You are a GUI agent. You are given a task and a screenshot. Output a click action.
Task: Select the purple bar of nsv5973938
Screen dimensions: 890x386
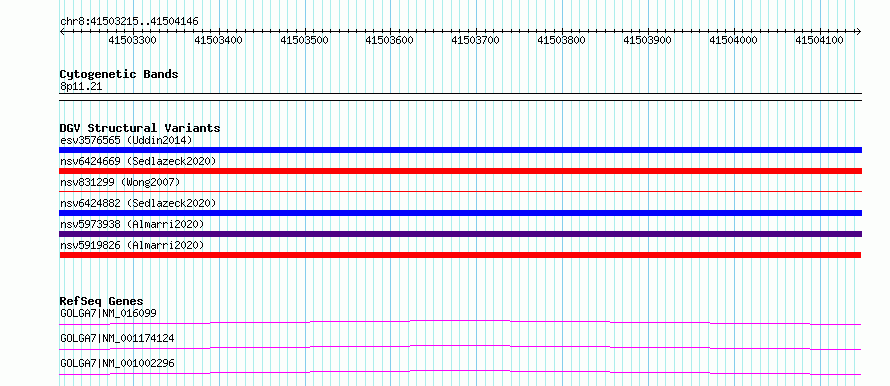pos(460,234)
